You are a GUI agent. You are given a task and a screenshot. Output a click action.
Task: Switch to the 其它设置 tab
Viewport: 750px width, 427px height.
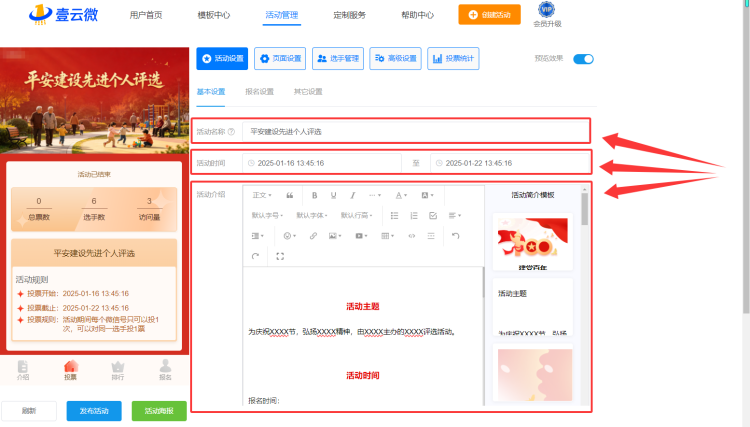click(x=308, y=91)
